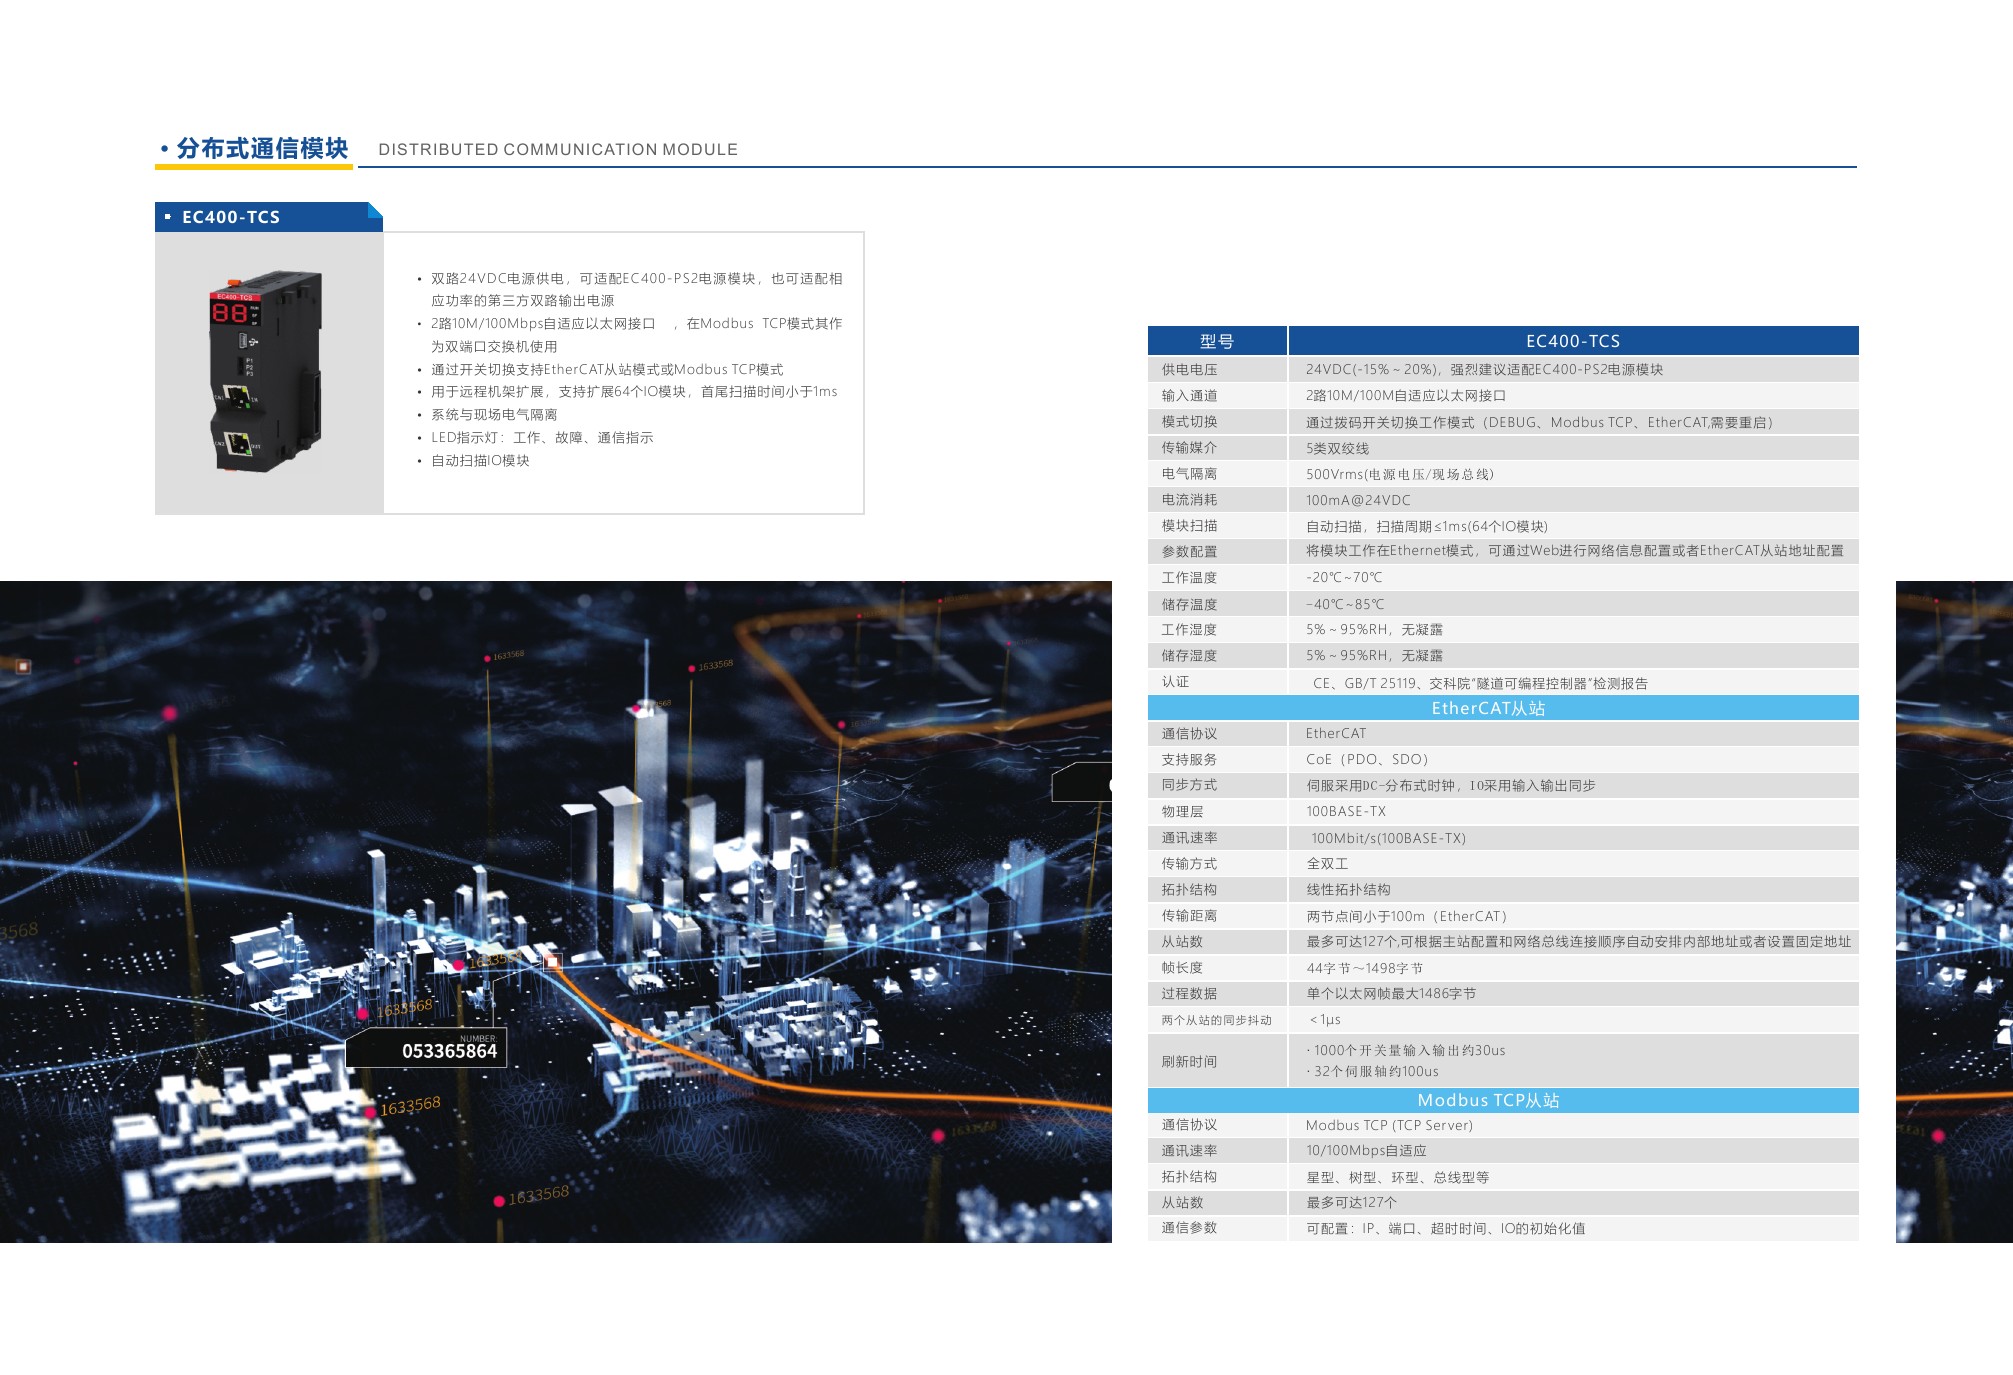The width and height of the screenshot is (2013, 1375).
Task: Click the red 88 display on the module
Action: [230, 313]
